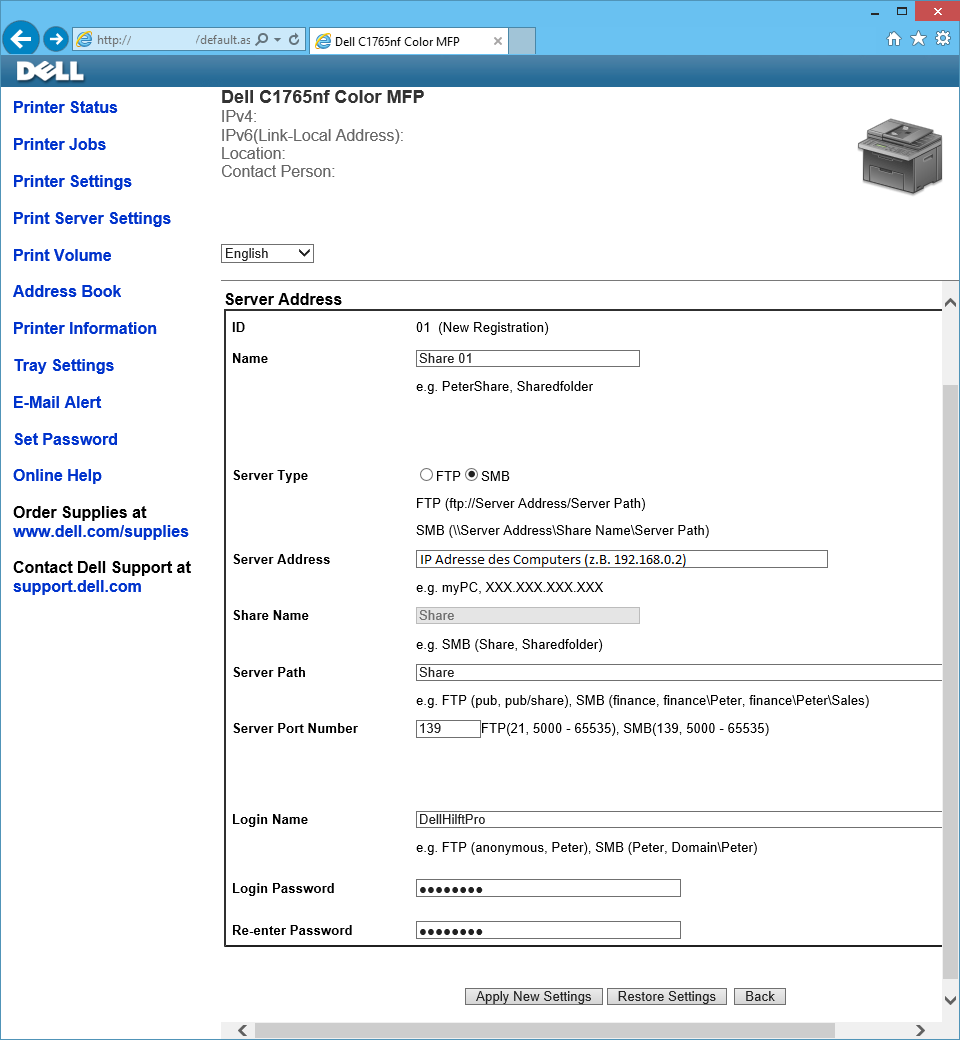Refresh the page with reload icon
Image resolution: width=960 pixels, height=1040 pixels.
point(295,40)
